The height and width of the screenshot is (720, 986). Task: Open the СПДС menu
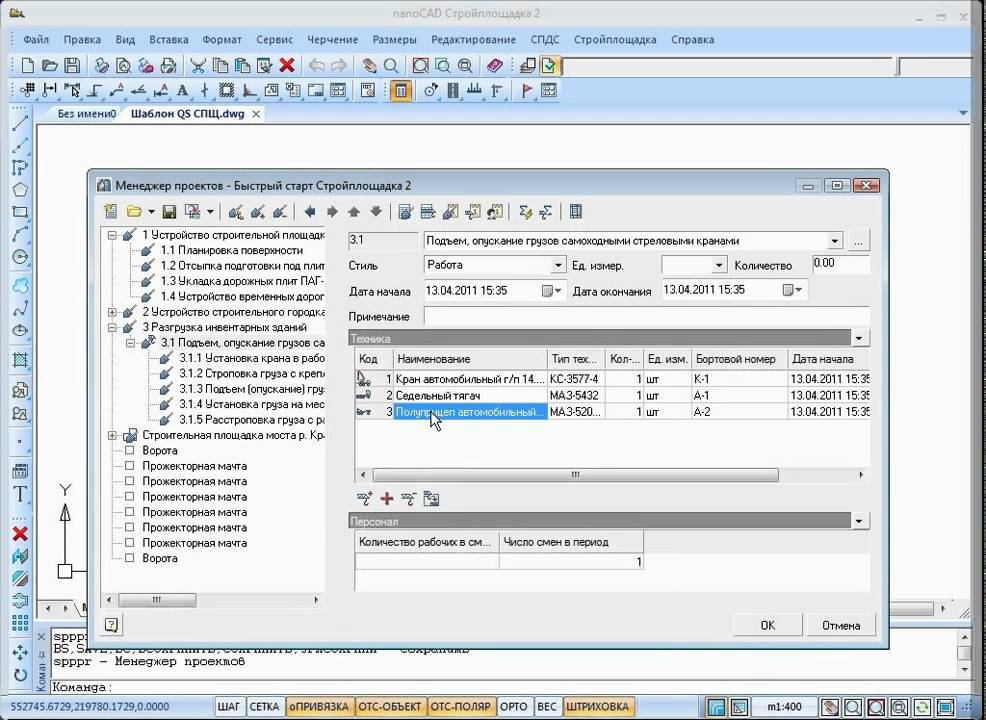point(545,40)
